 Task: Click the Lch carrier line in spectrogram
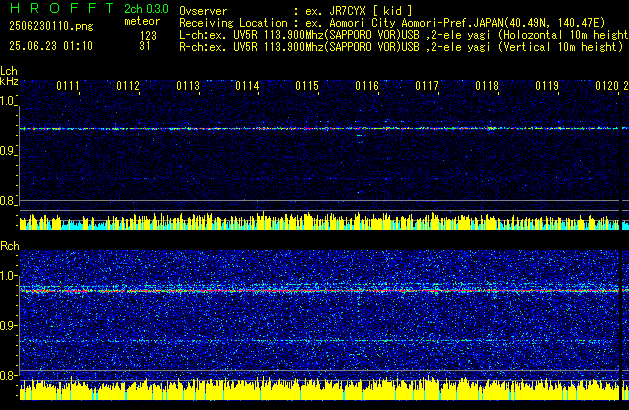pos(319,129)
